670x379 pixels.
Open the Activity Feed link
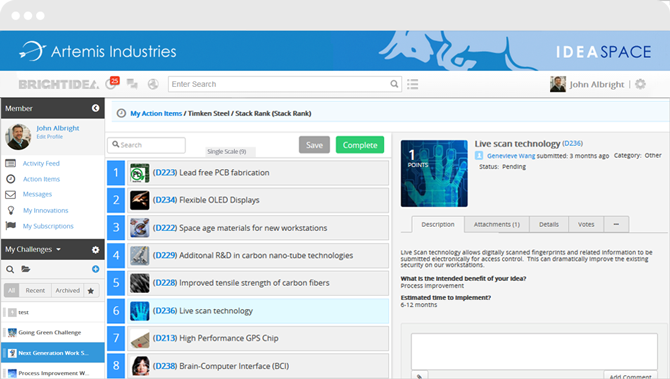(41, 163)
